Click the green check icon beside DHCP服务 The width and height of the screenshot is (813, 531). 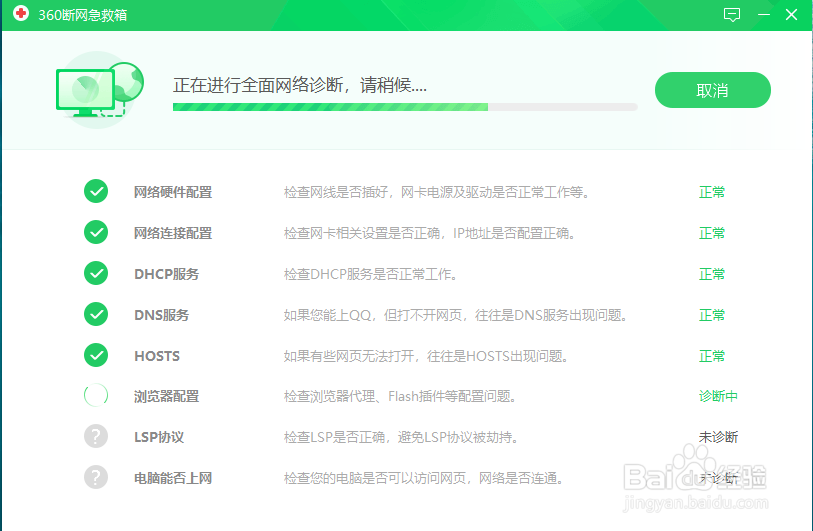(x=96, y=273)
